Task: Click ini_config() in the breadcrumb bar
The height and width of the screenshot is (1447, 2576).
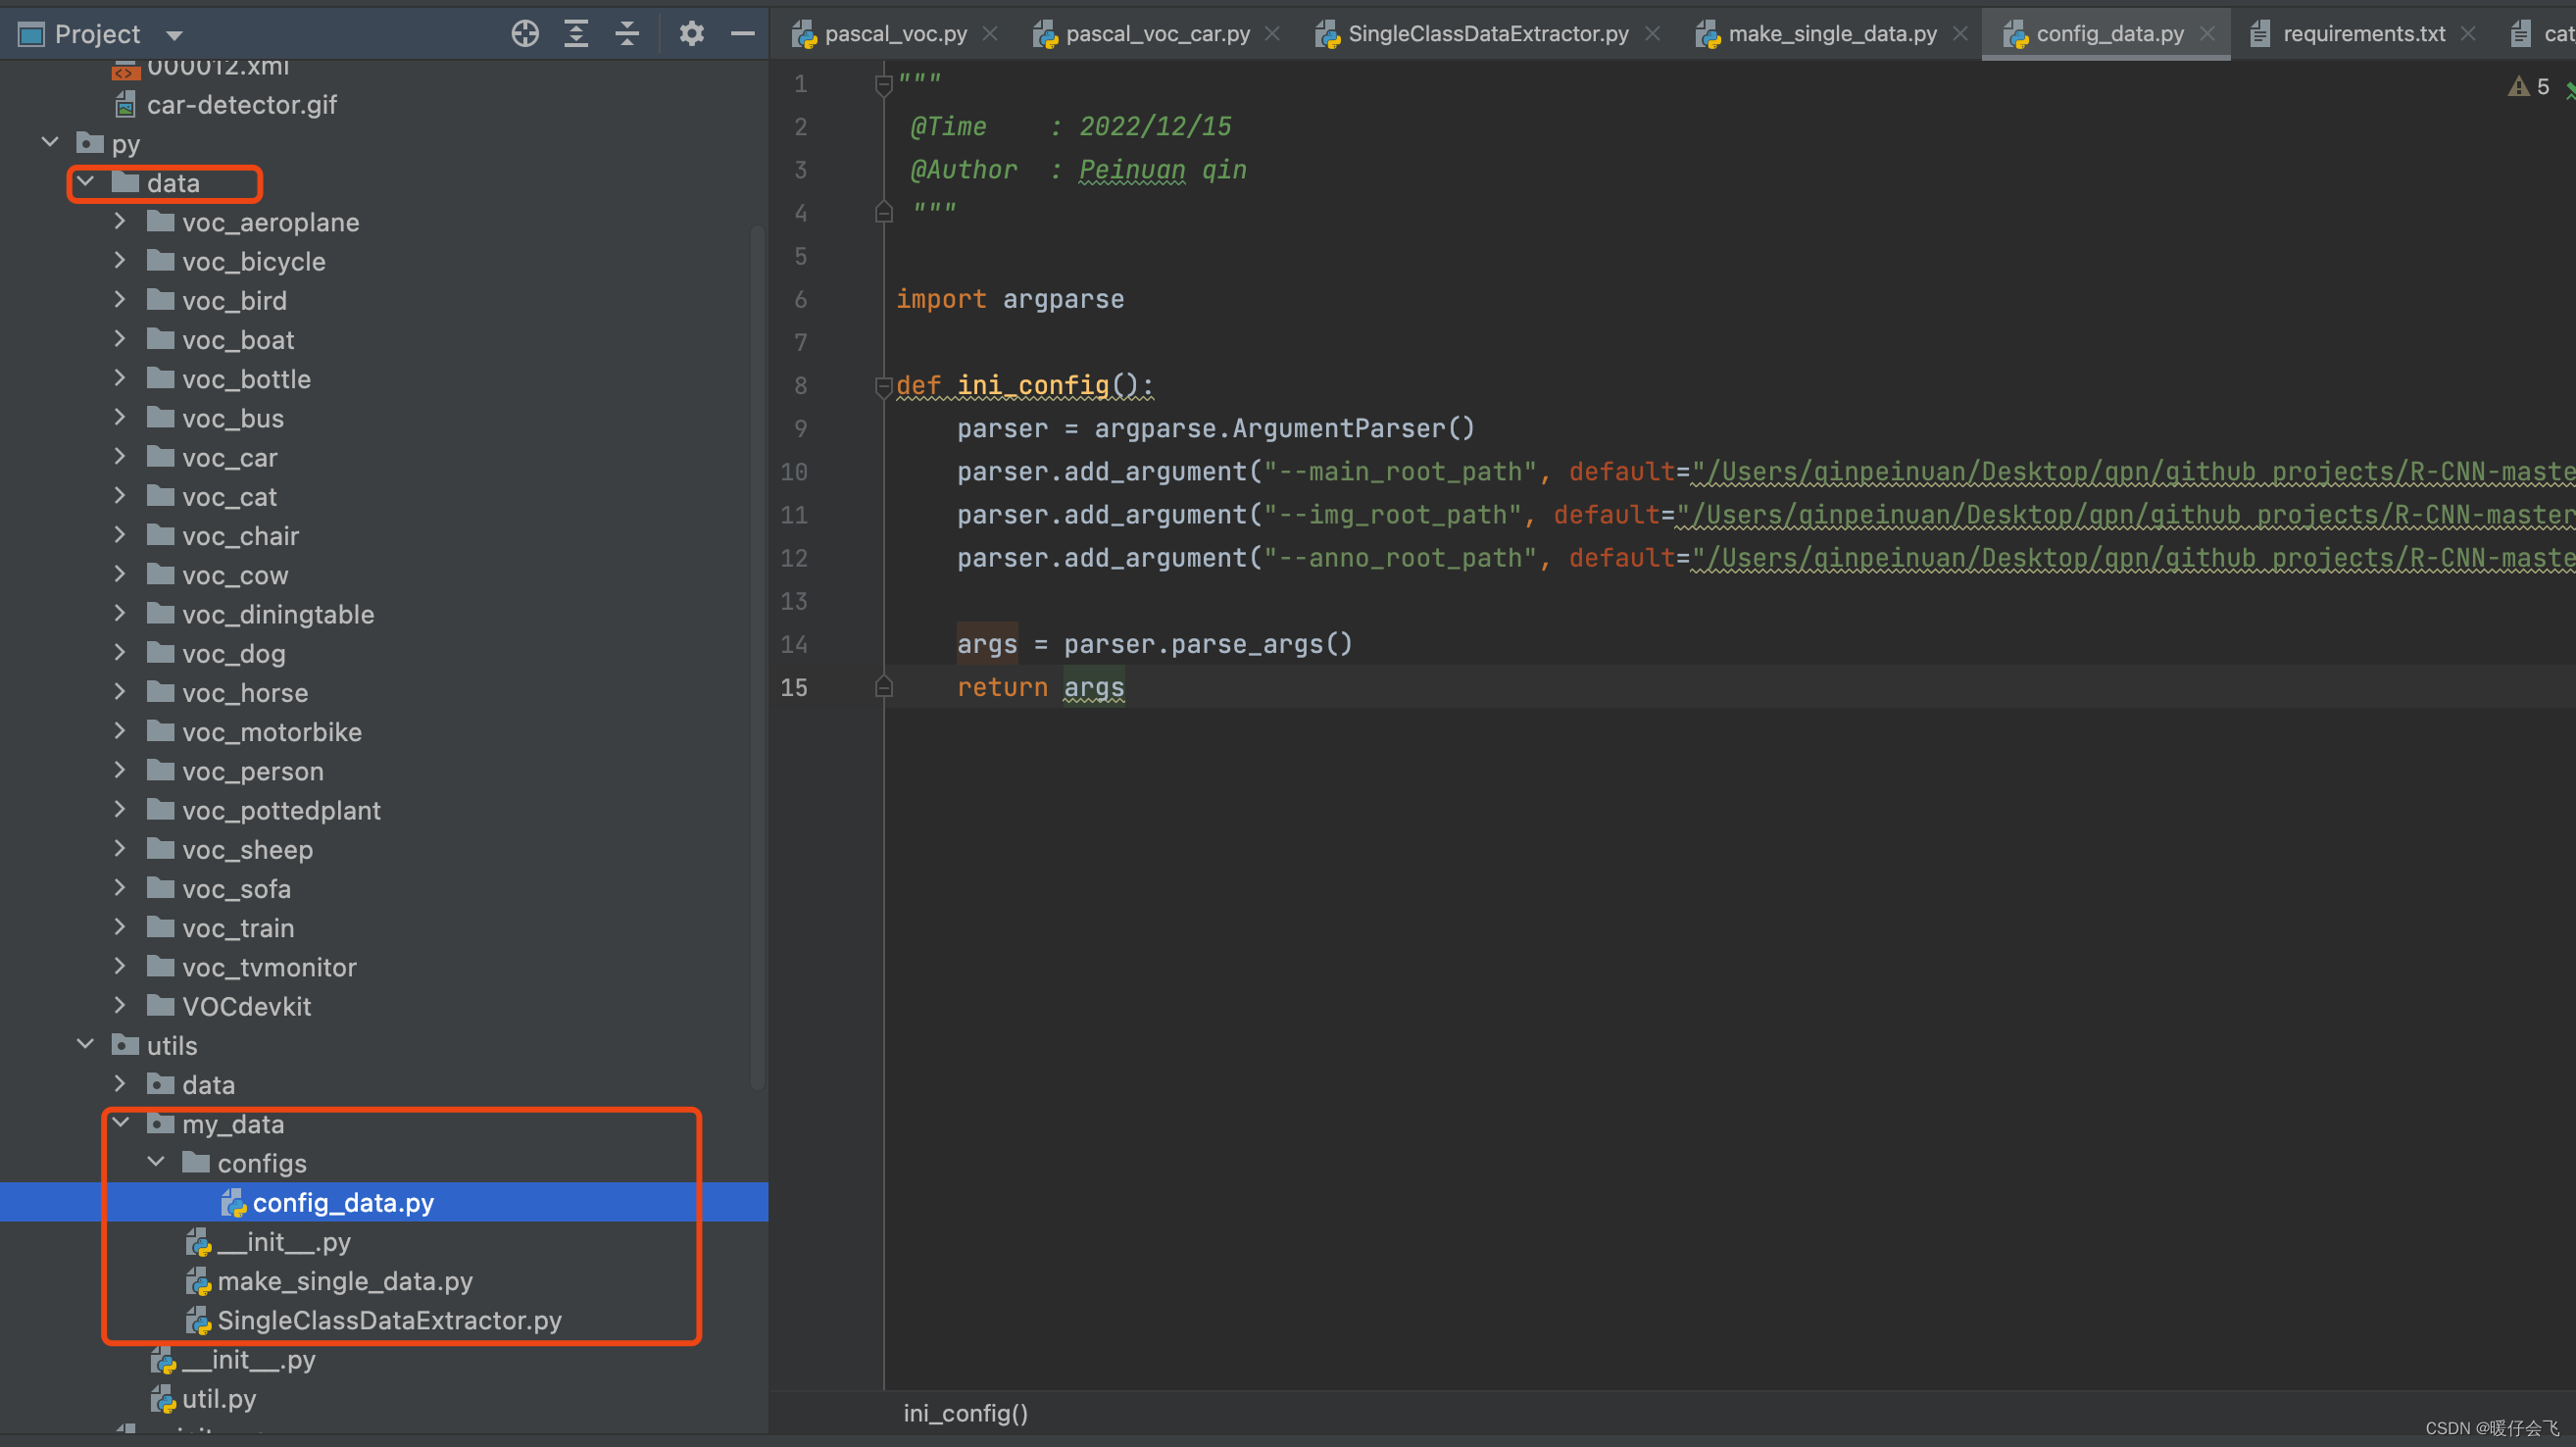Action: [965, 1413]
